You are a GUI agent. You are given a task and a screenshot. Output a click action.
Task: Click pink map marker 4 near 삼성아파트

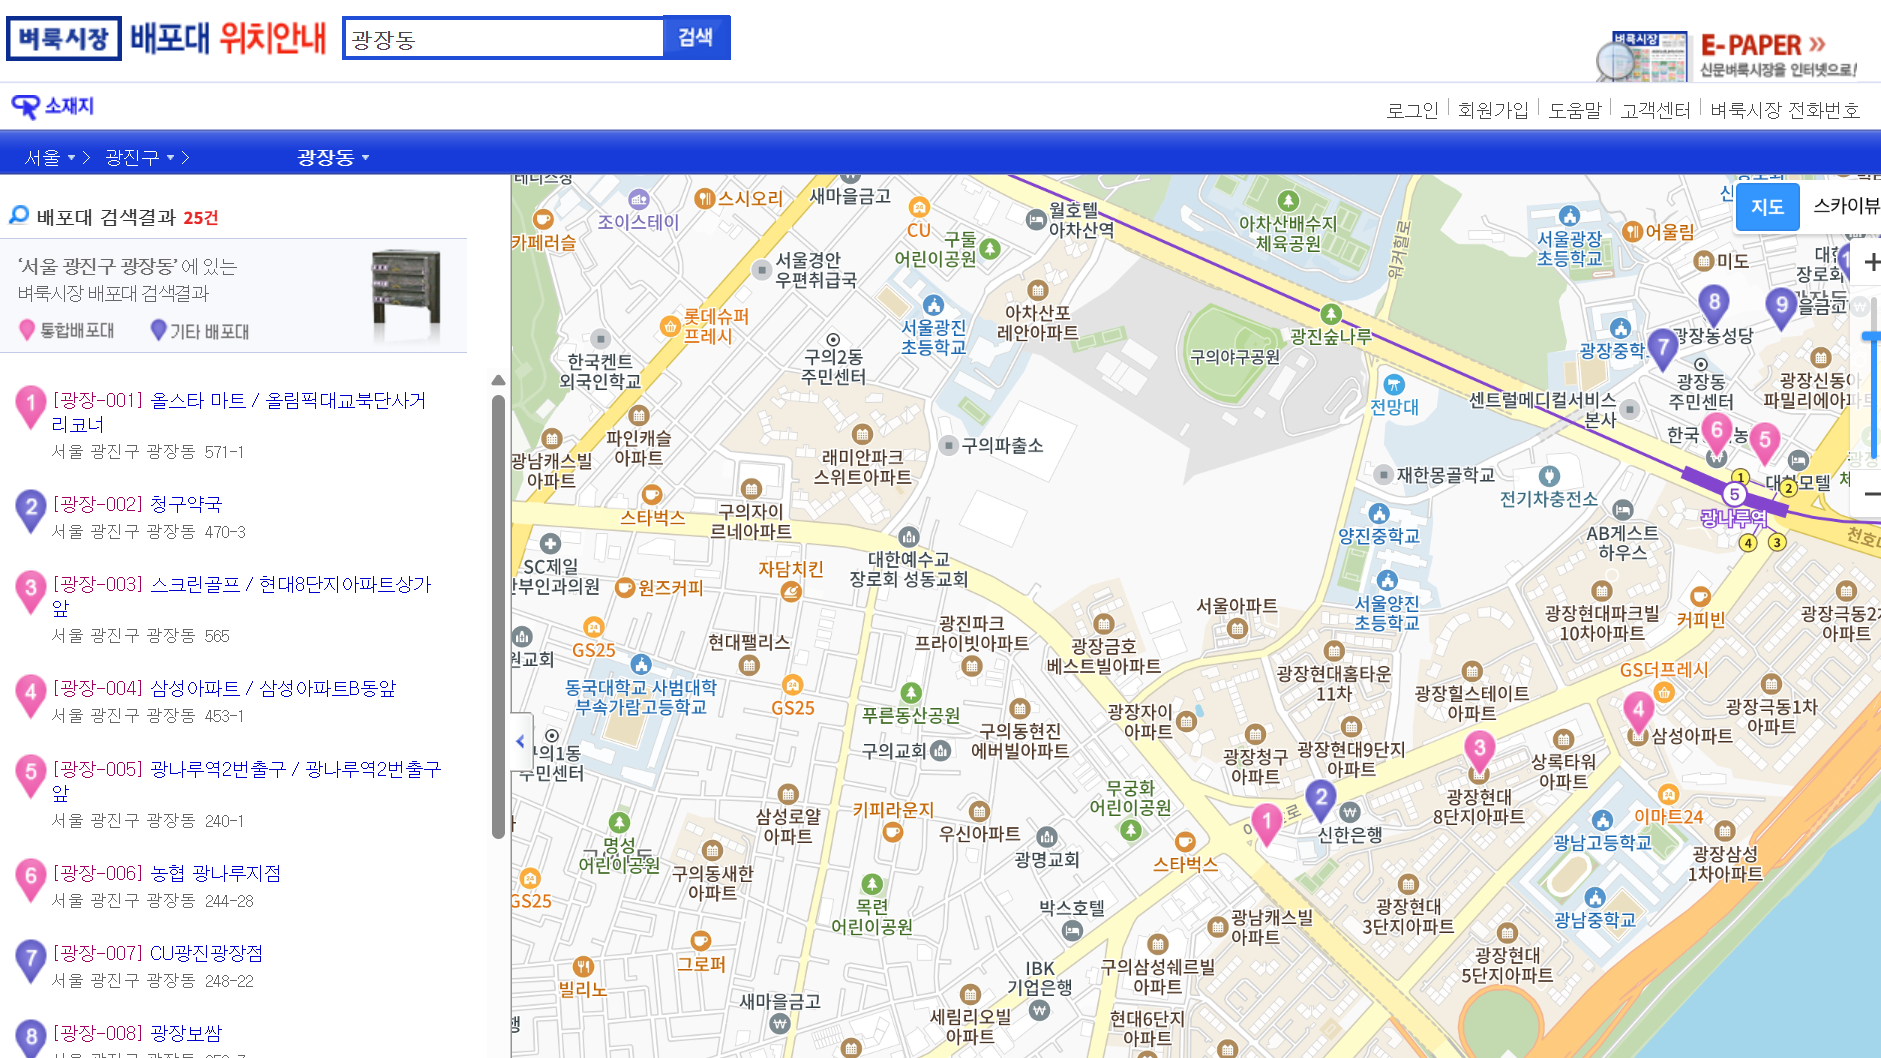(x=1638, y=711)
